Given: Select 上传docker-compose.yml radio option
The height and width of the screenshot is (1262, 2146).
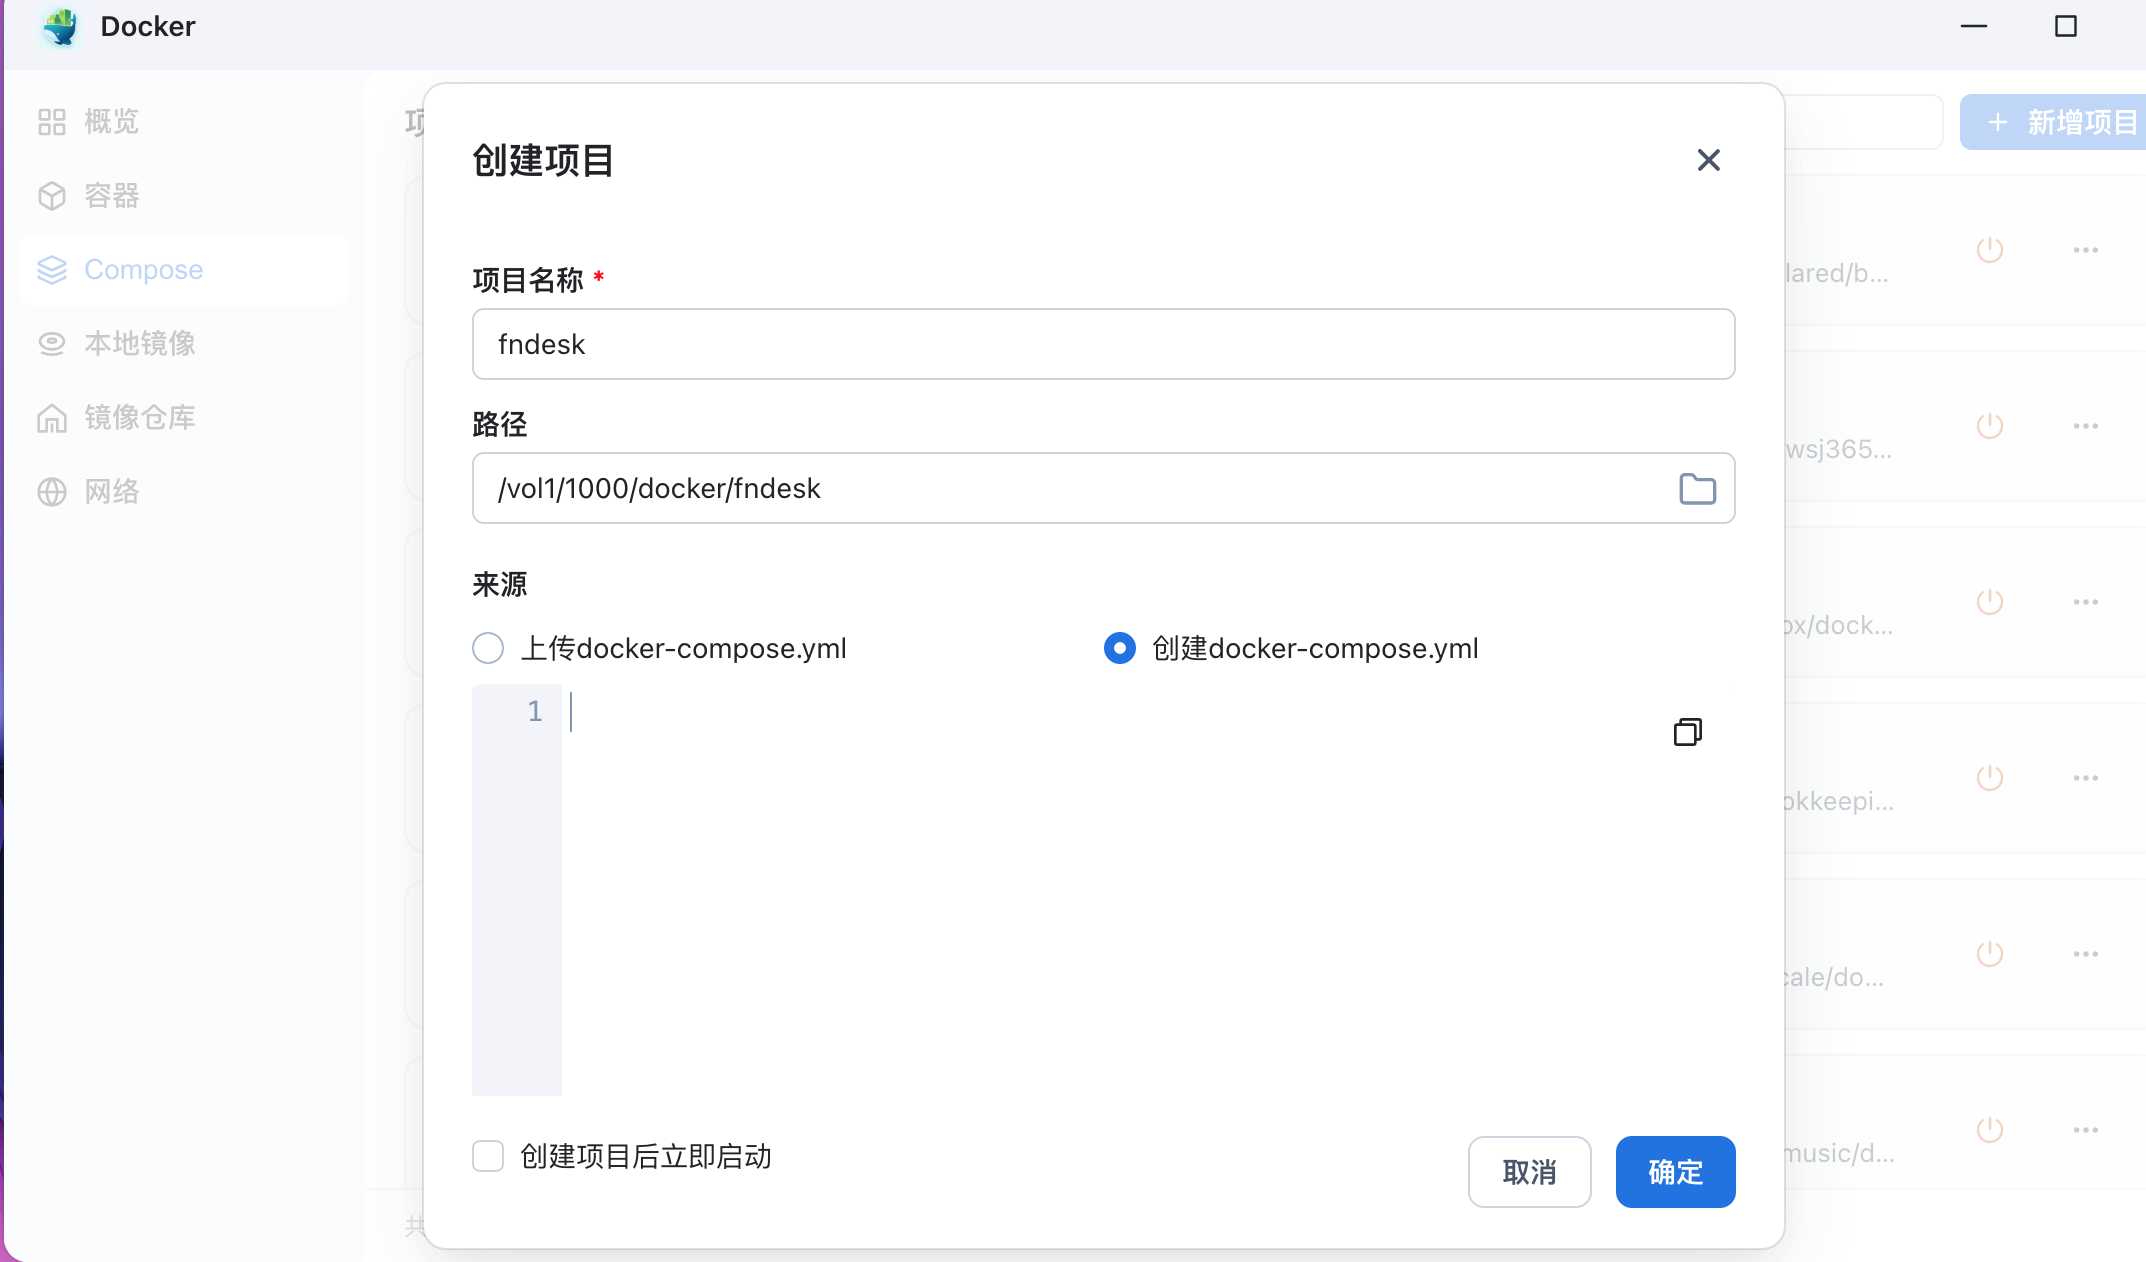Looking at the screenshot, I should point(488,648).
